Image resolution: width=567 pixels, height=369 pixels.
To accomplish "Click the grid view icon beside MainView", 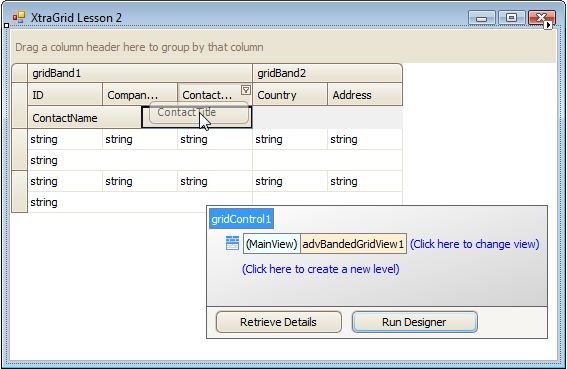I will 232,243.
